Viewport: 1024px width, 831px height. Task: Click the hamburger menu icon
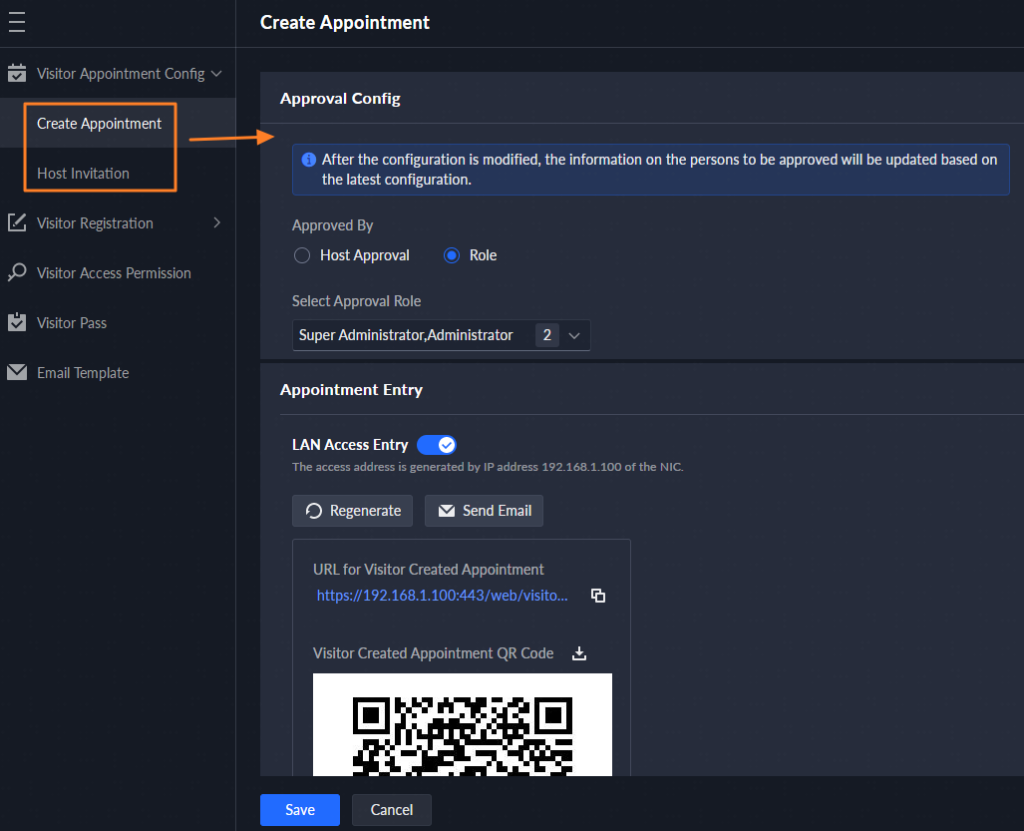tap(17, 22)
